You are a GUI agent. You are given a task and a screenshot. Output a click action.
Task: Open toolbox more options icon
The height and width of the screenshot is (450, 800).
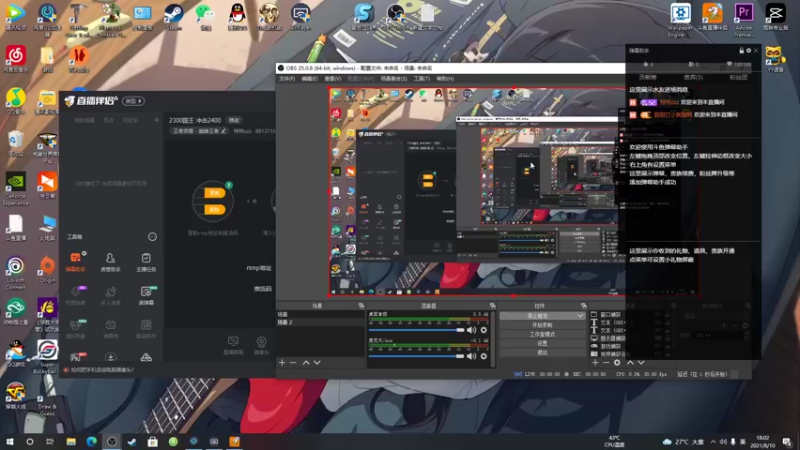point(152,237)
